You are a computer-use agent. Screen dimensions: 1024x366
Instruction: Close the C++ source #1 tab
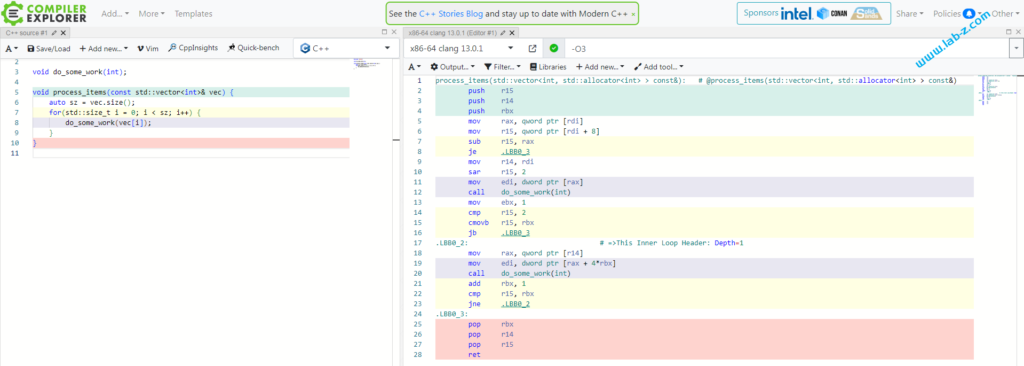pyautogui.click(x=63, y=32)
